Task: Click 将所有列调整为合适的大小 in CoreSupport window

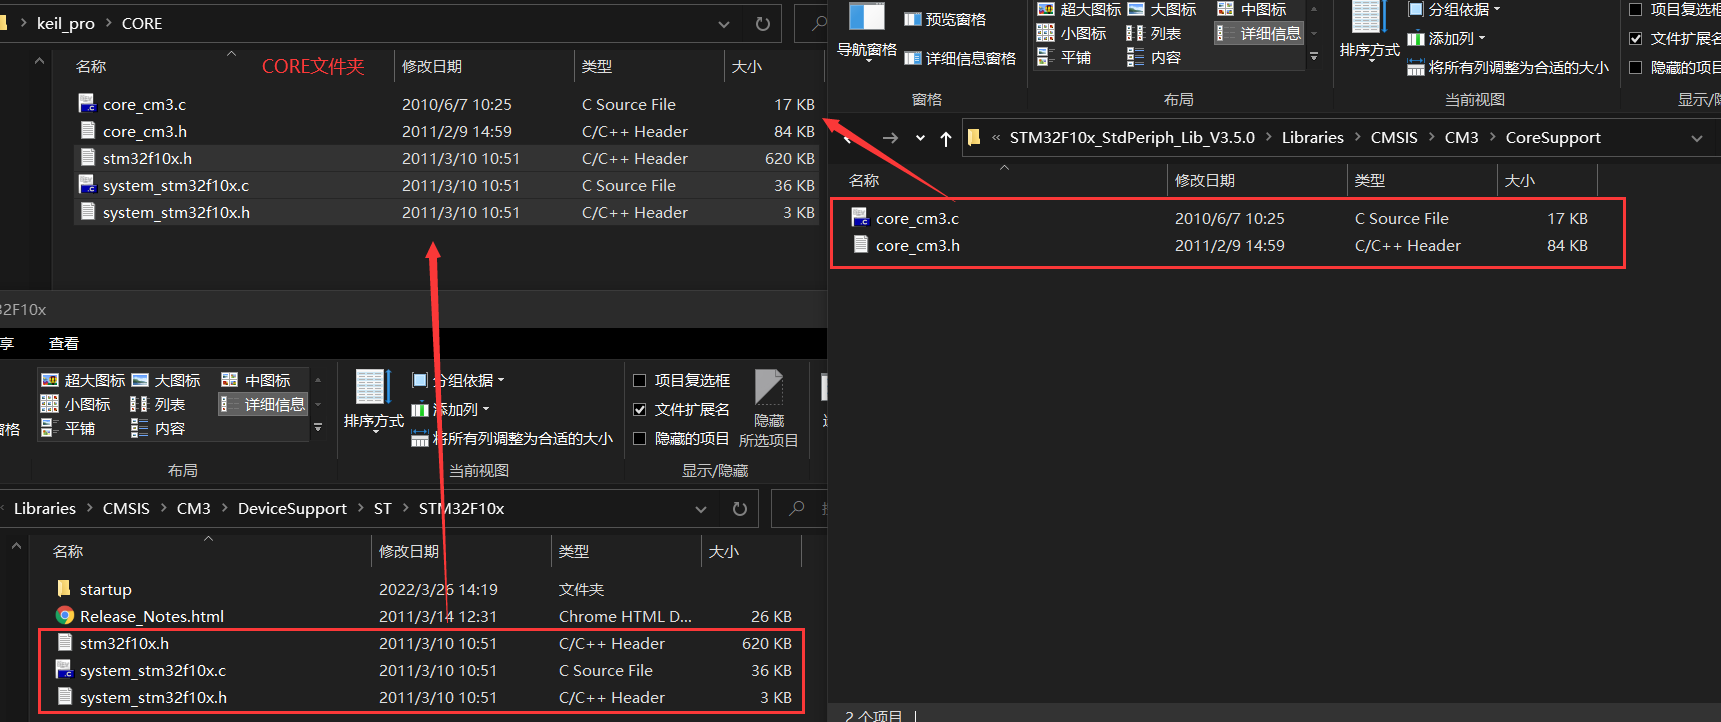Action: point(1508,67)
